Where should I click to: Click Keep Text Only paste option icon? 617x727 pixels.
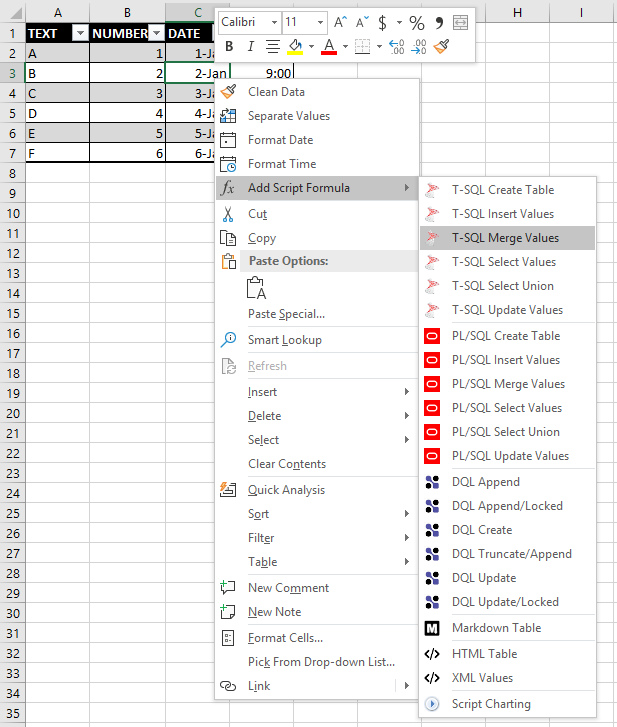[256, 288]
